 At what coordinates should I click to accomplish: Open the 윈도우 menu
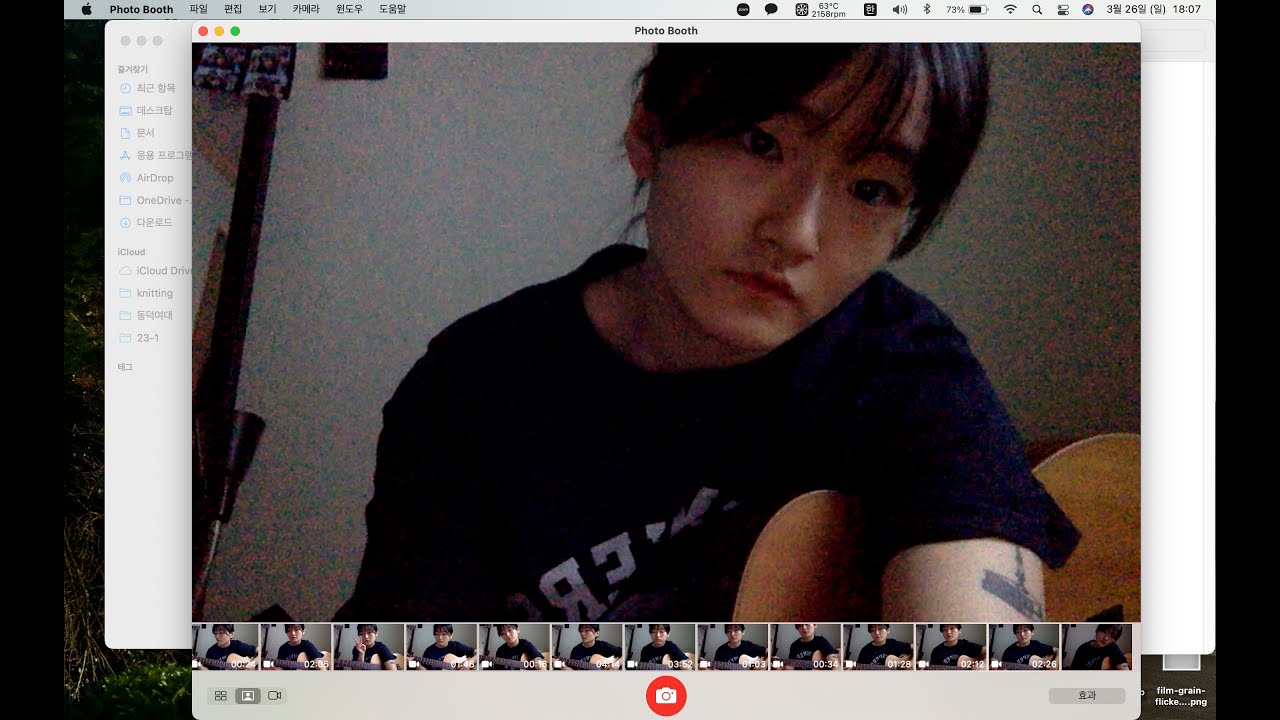coord(349,9)
